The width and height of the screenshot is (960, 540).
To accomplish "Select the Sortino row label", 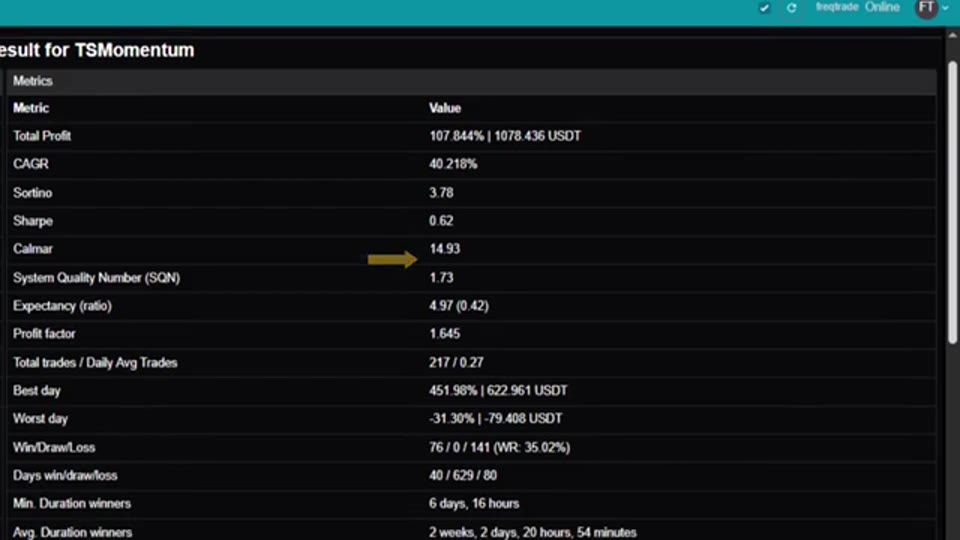I will [x=32, y=193].
